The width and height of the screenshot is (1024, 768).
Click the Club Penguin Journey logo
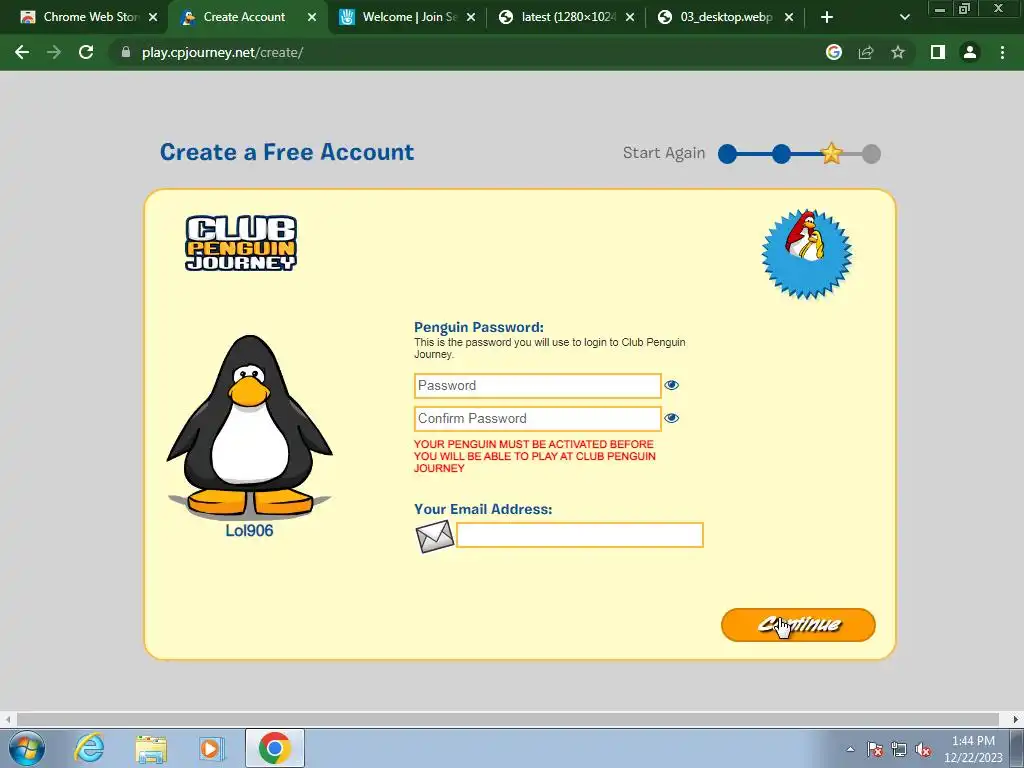[241, 243]
